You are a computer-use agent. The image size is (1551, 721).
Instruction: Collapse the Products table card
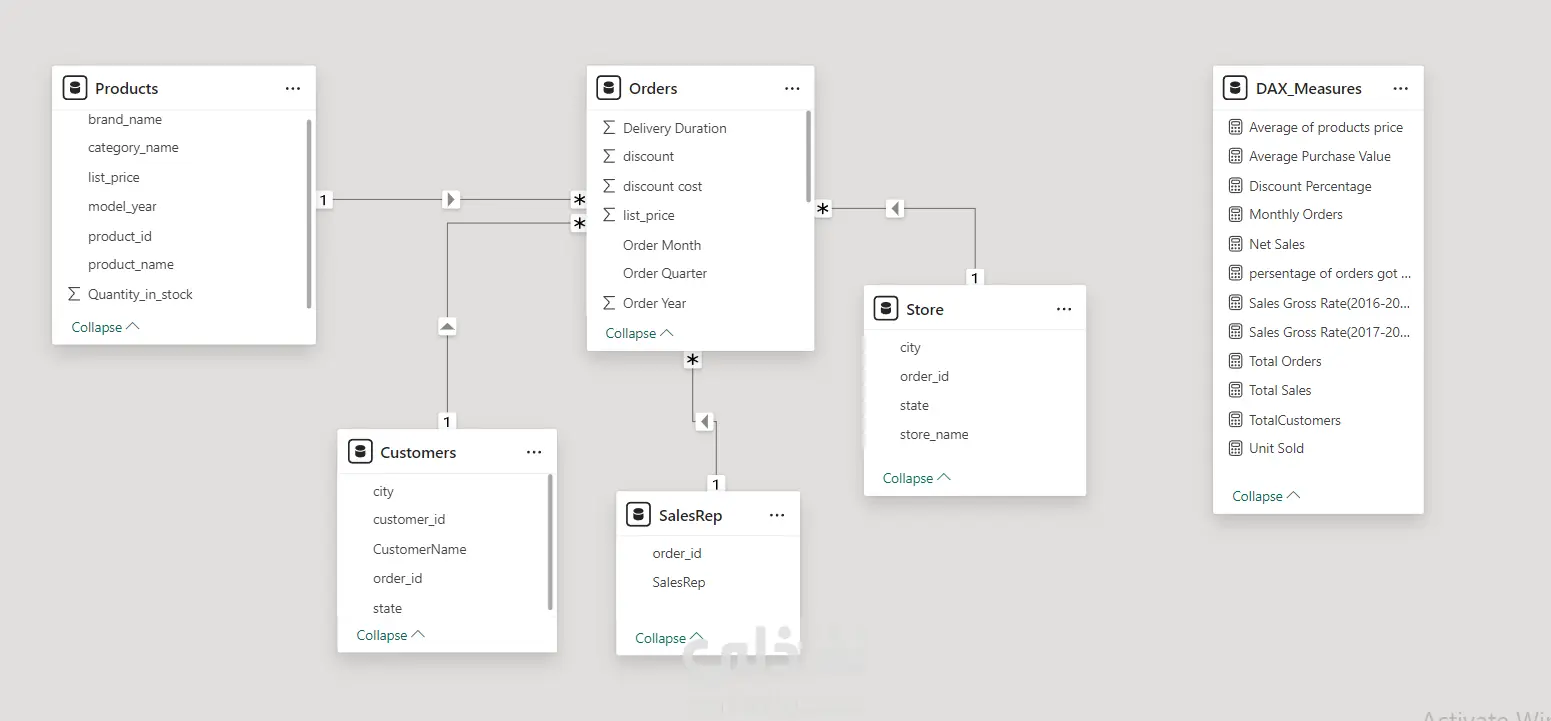pyautogui.click(x=105, y=327)
